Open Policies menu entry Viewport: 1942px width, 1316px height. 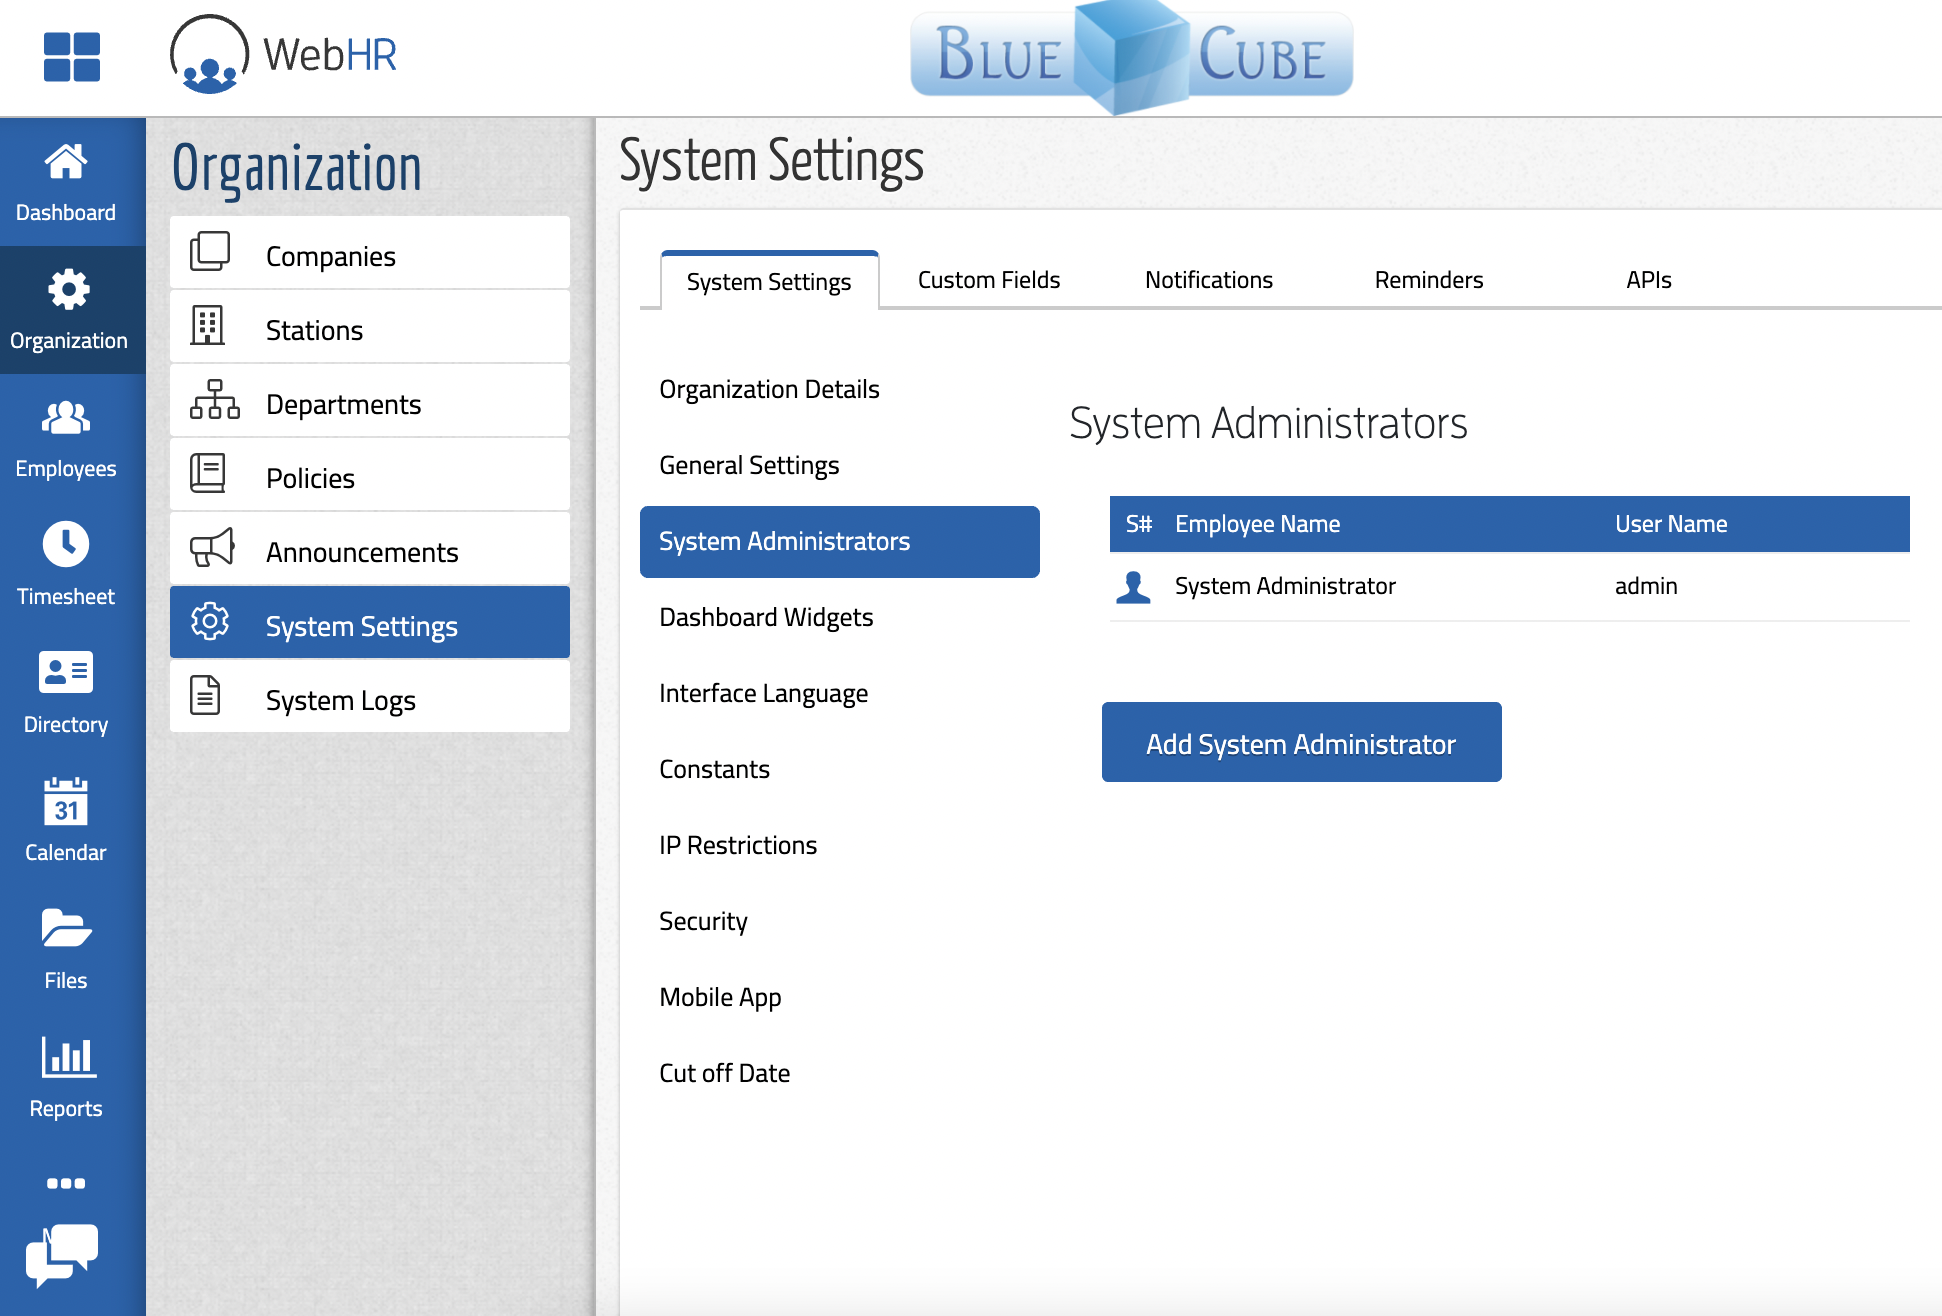(370, 475)
